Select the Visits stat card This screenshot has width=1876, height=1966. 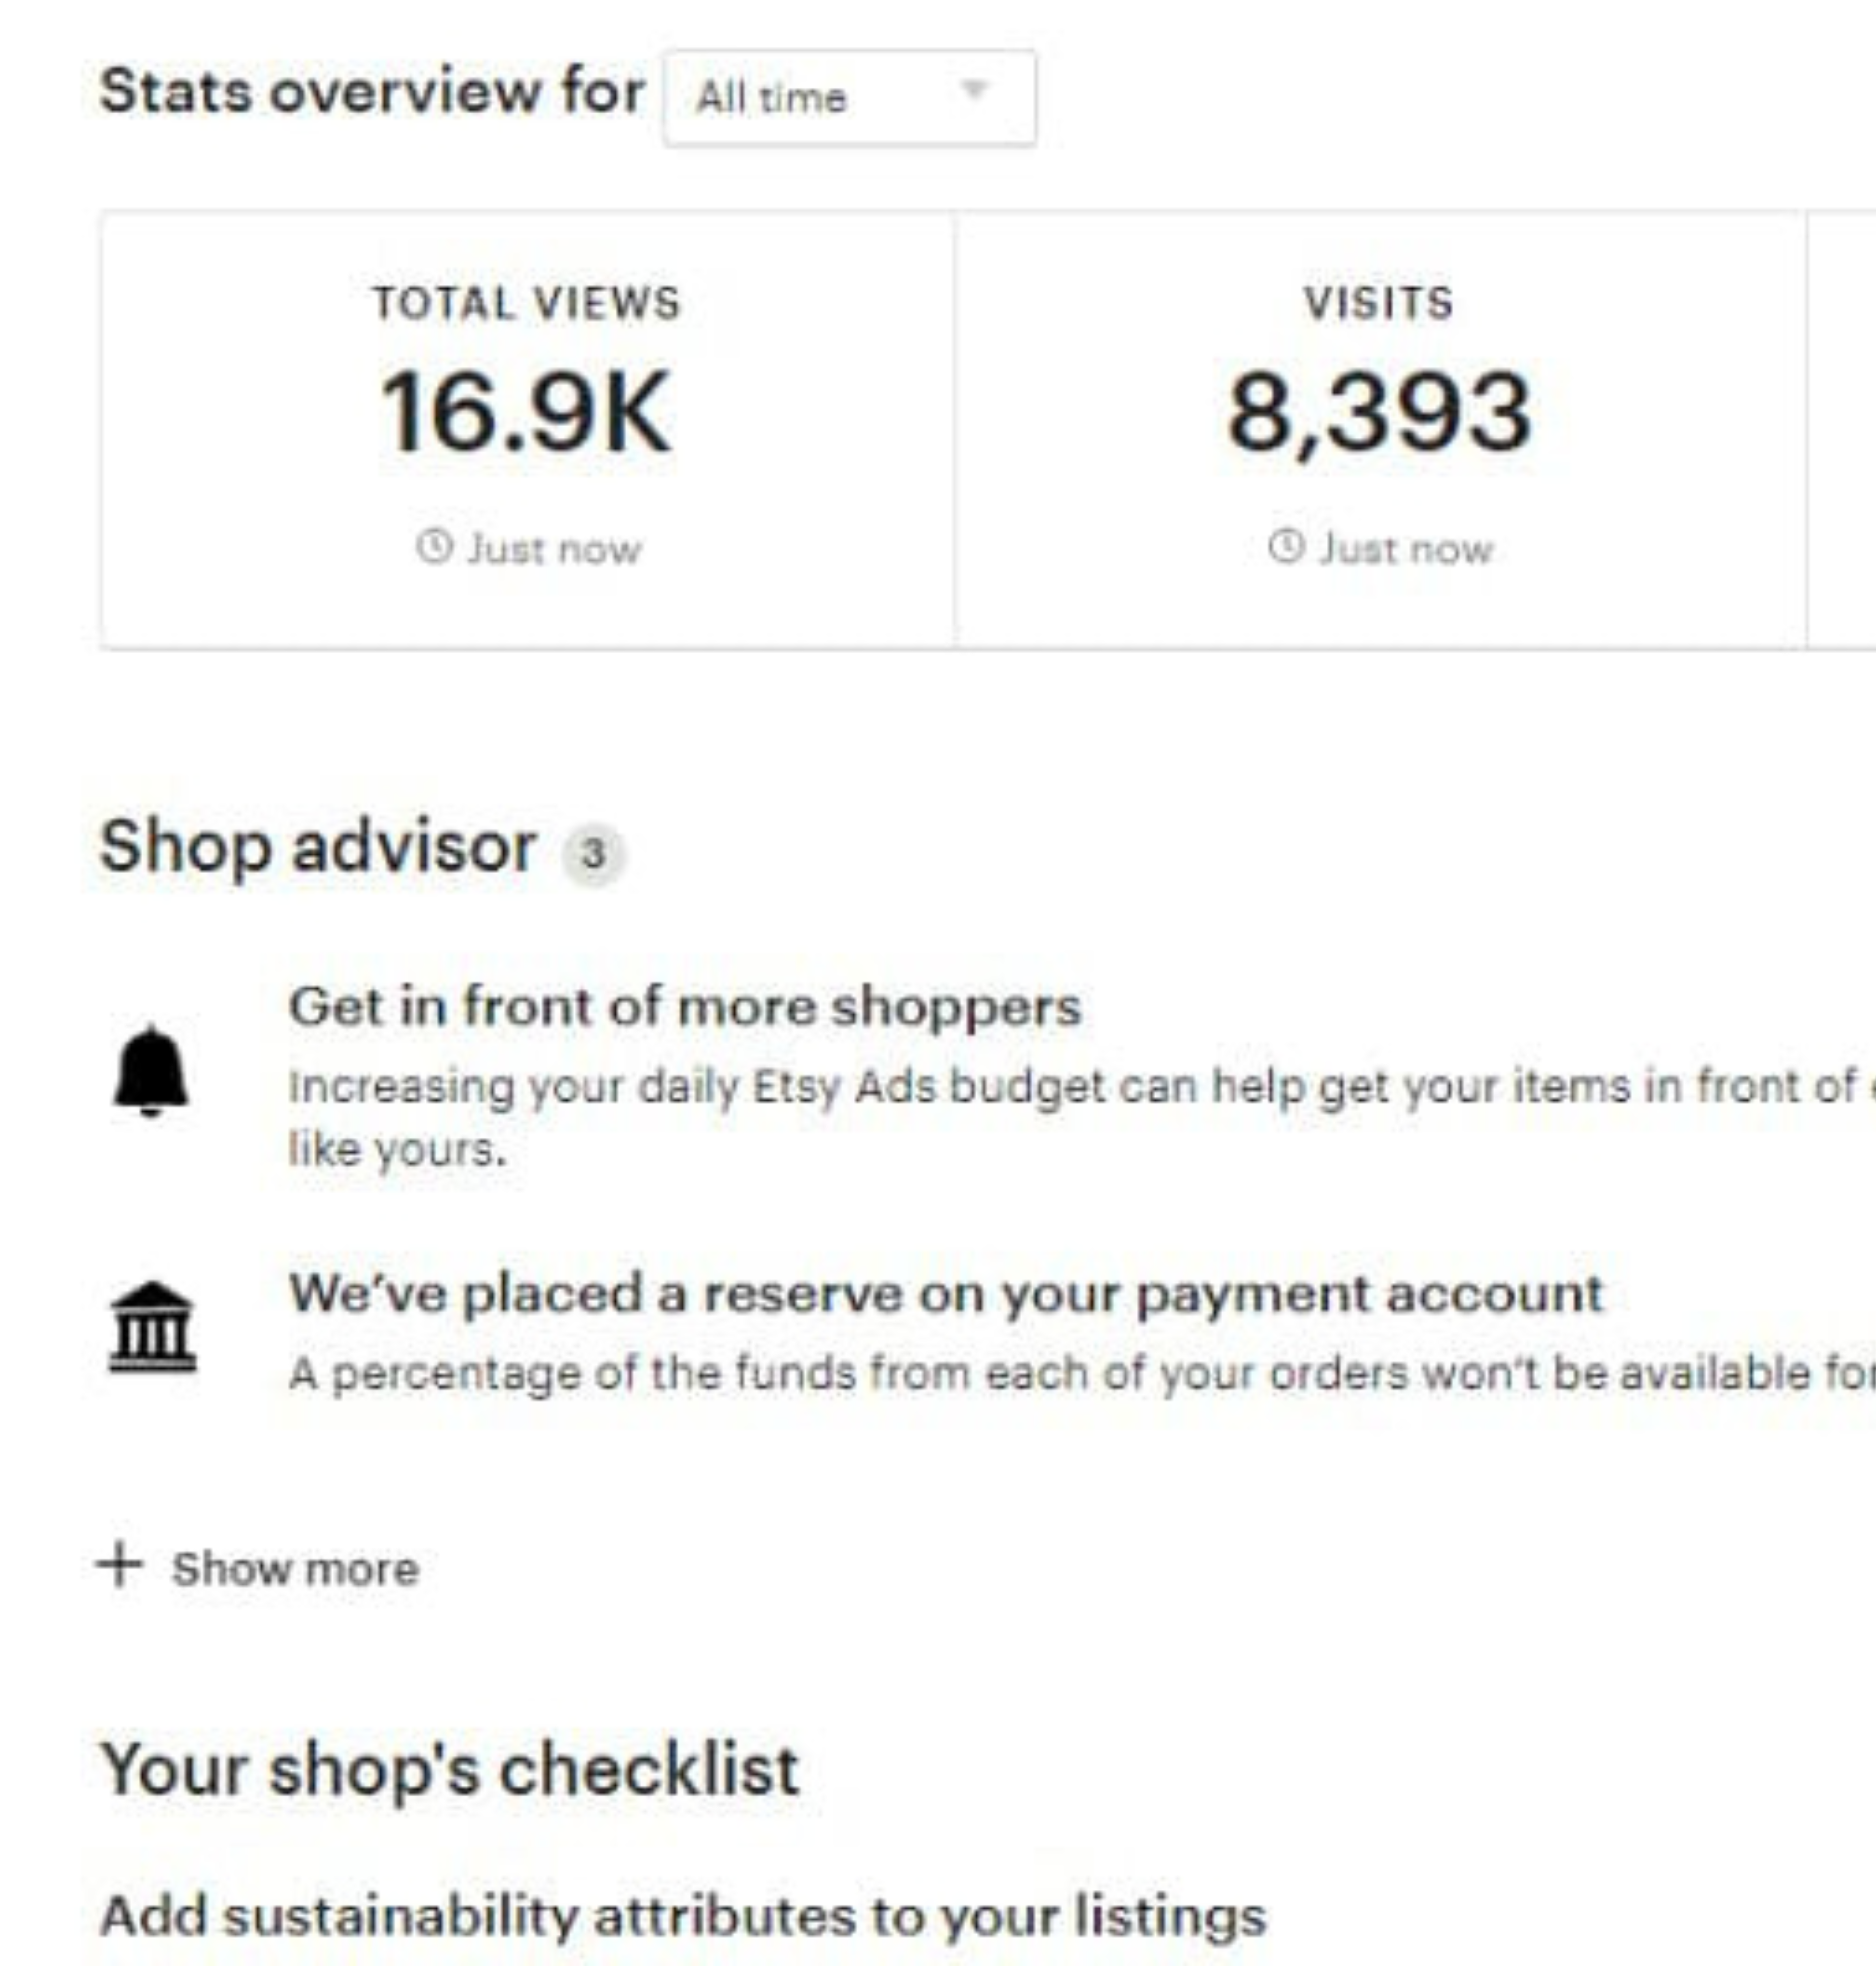[x=1379, y=430]
